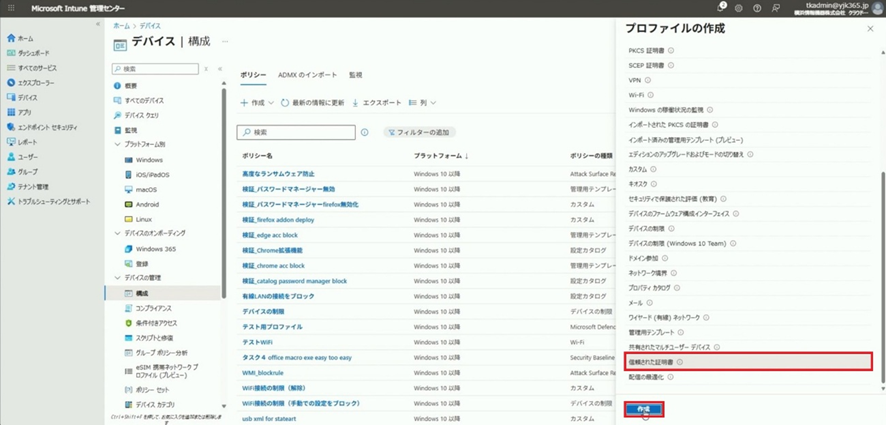886x425 pixels.
Task: Open the 作成 dropdown in toolbar
Action: [257, 103]
